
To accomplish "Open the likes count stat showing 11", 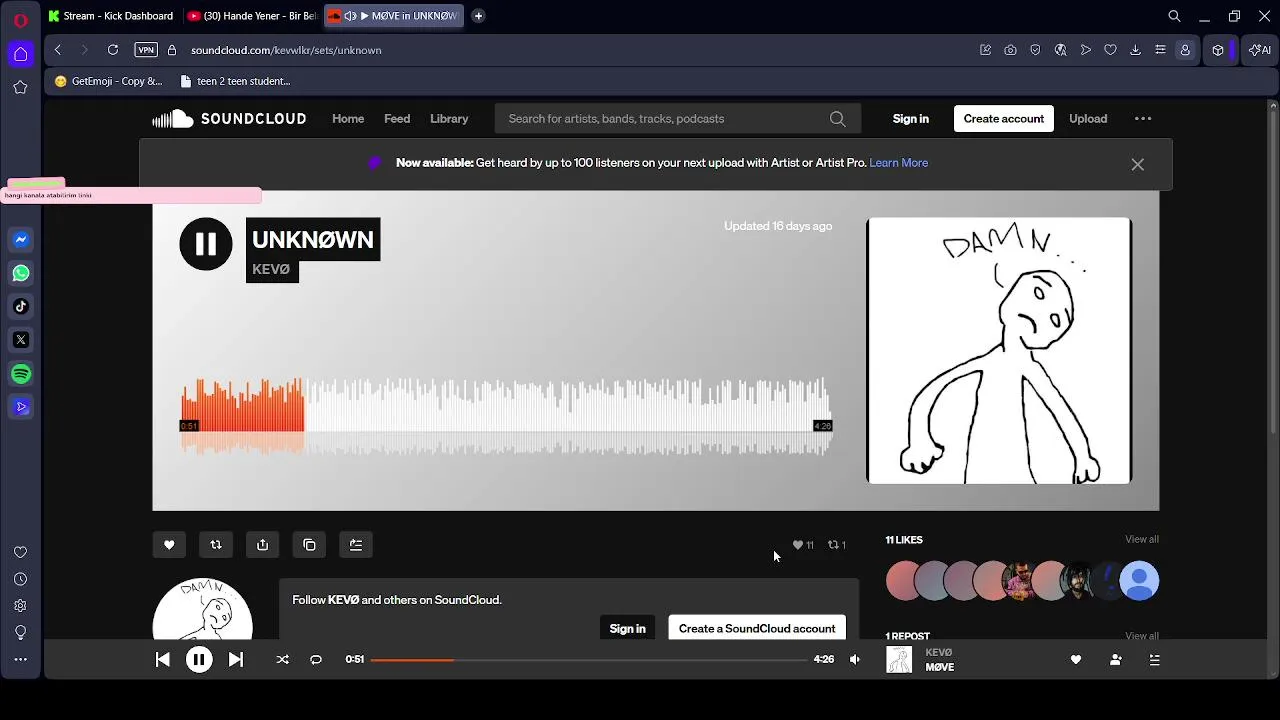I will click(x=803, y=545).
